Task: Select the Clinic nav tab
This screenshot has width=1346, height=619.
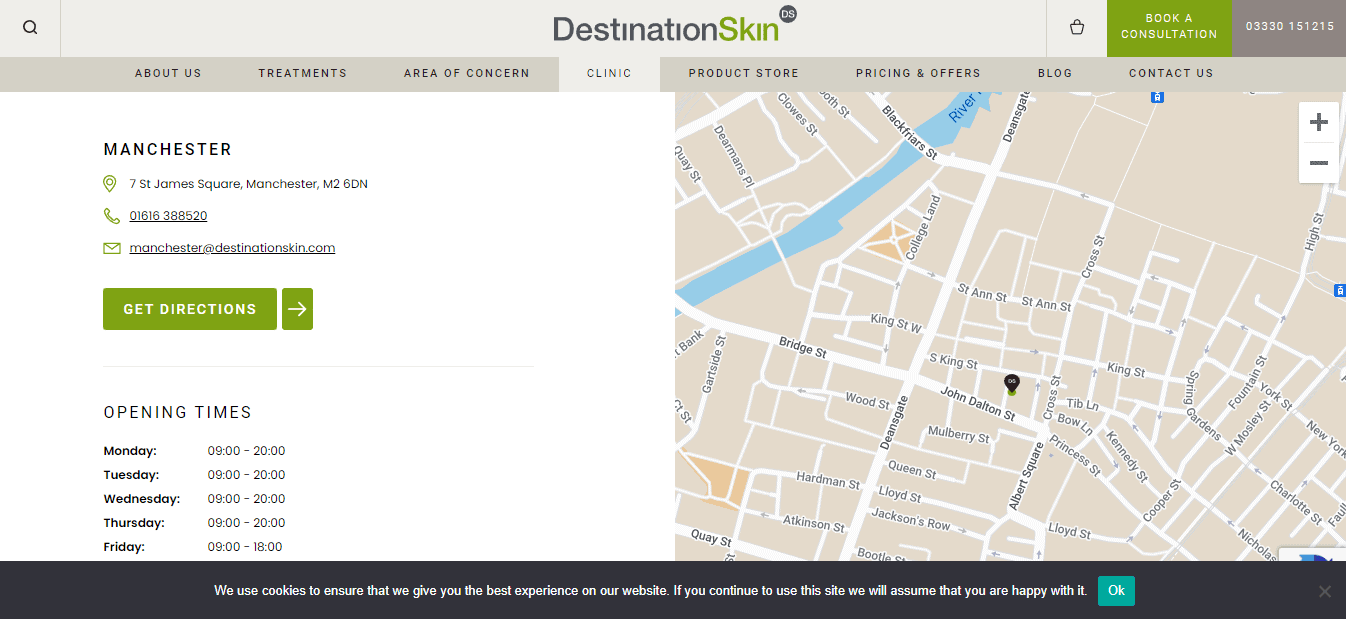Action: [609, 73]
